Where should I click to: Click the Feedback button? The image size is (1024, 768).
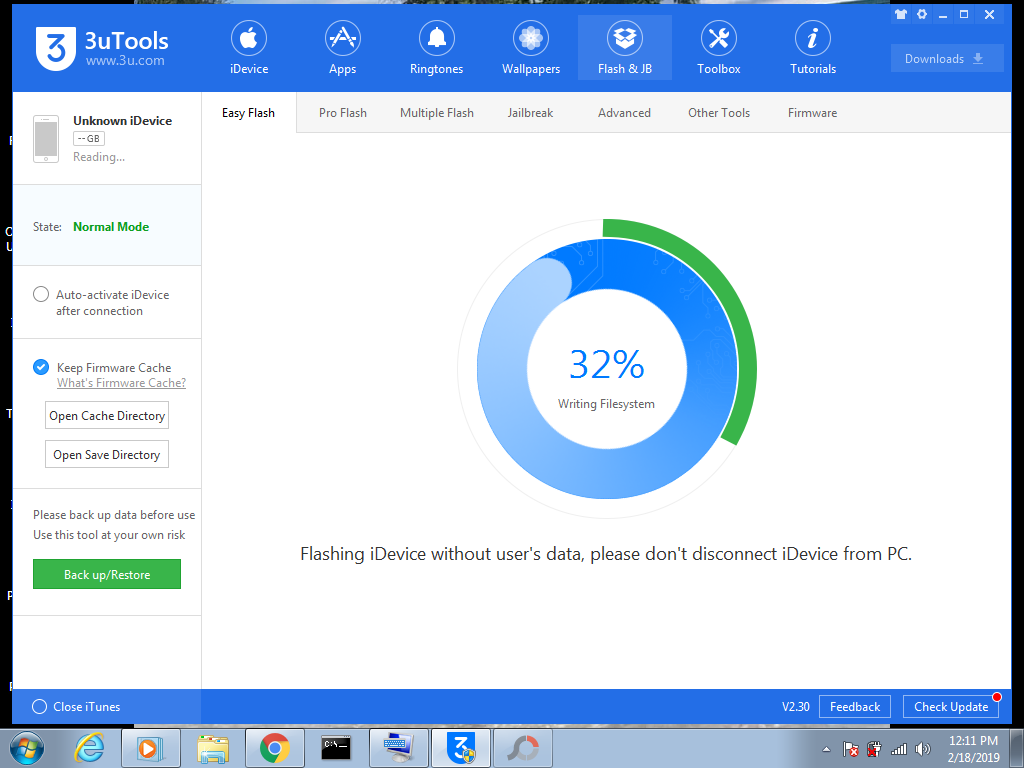[855, 707]
